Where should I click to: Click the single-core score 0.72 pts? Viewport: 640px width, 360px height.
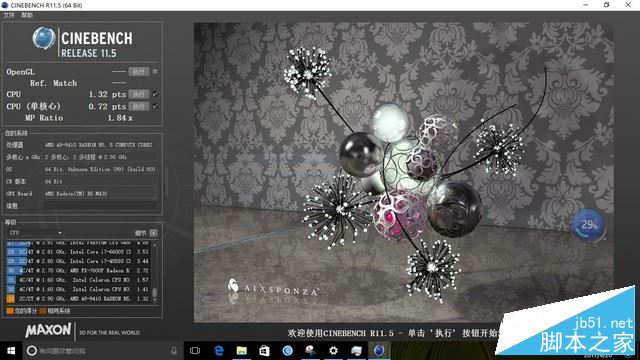point(107,107)
